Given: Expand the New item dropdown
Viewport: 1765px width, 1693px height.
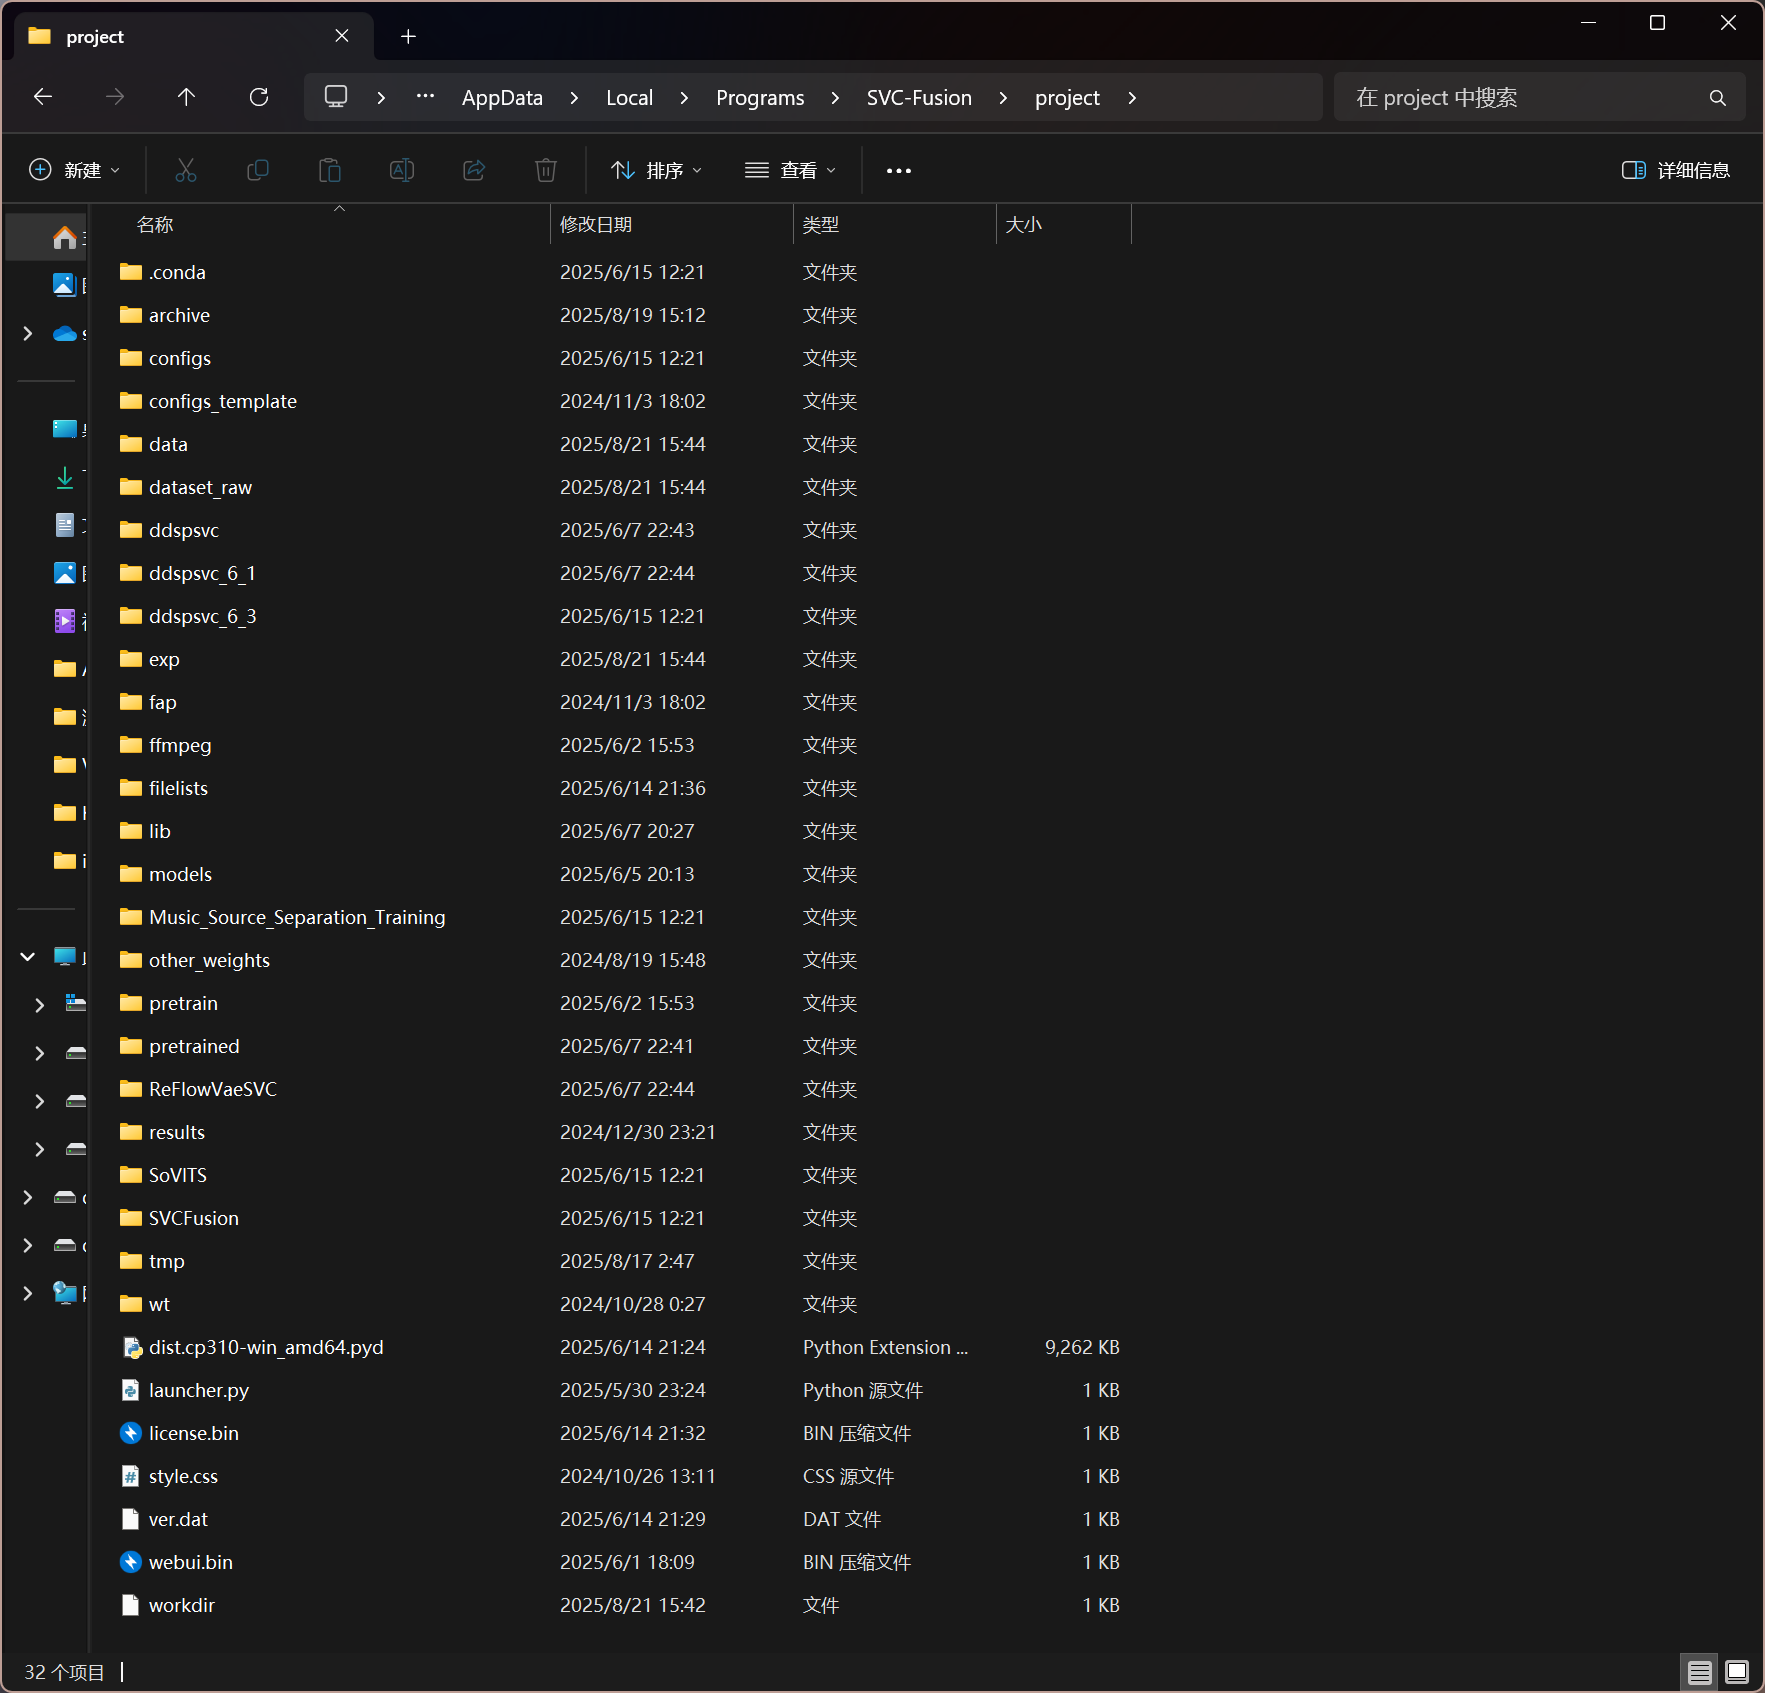Looking at the screenshot, I should tap(75, 170).
